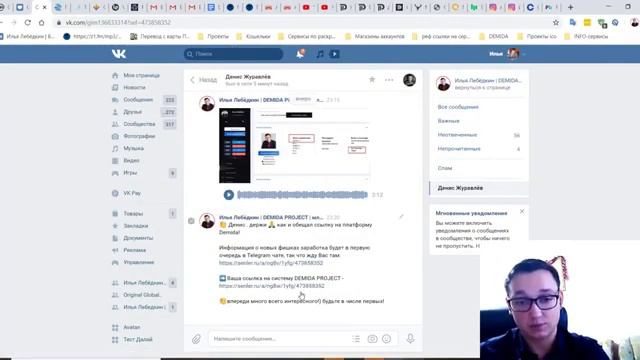Show 'Важные' messages filter

point(449,121)
